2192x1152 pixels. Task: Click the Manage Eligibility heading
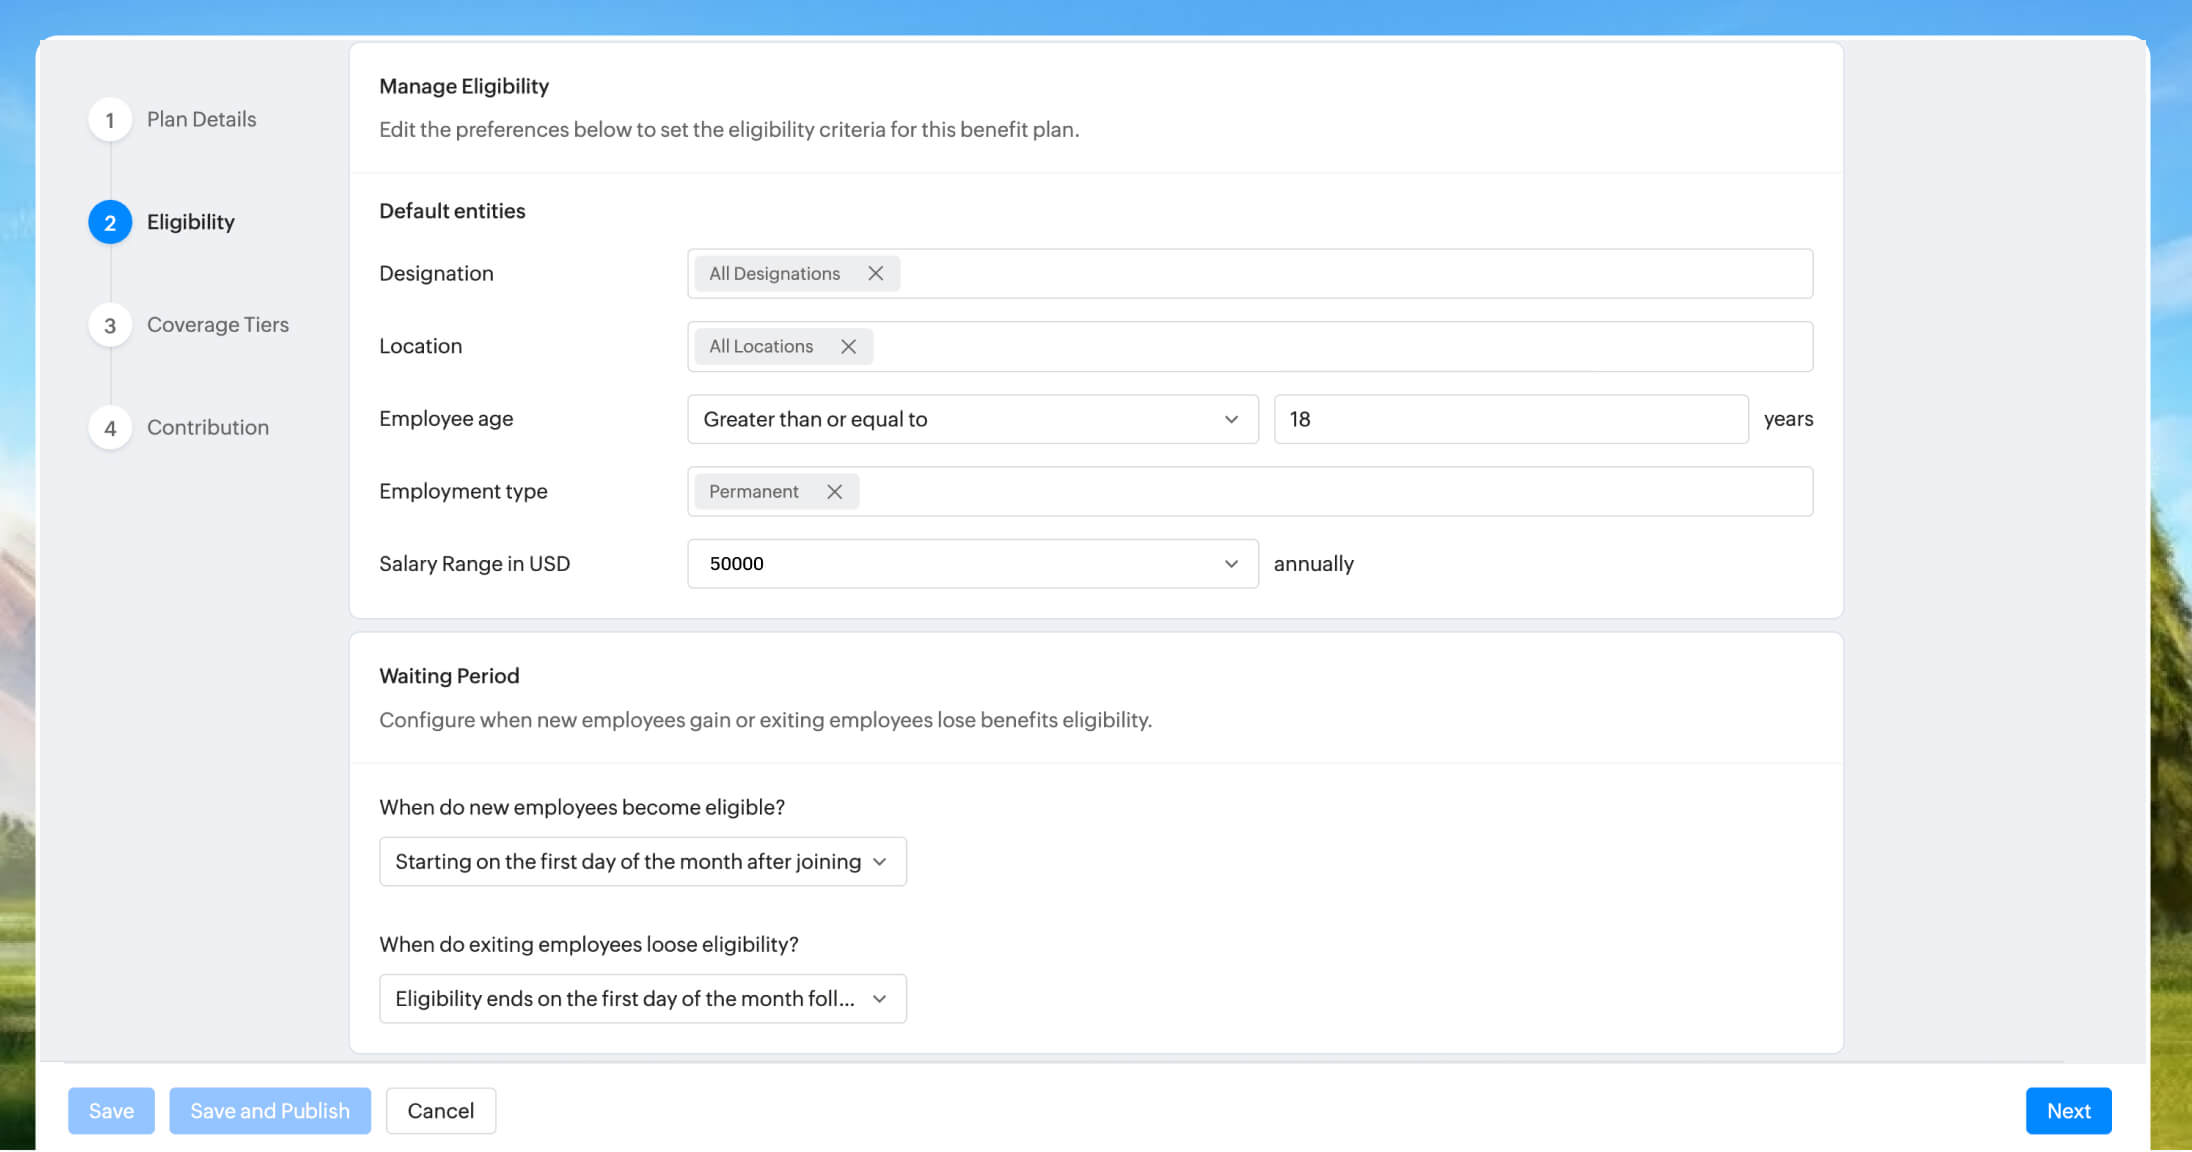(x=464, y=86)
